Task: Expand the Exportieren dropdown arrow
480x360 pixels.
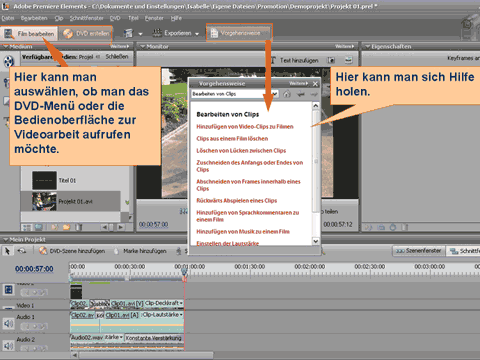Action: point(197,34)
